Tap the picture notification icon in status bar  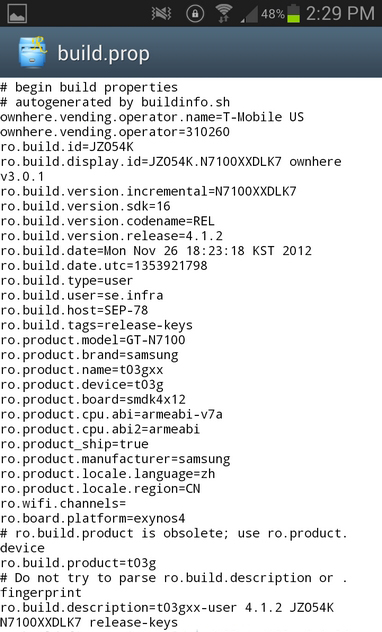click(17, 13)
